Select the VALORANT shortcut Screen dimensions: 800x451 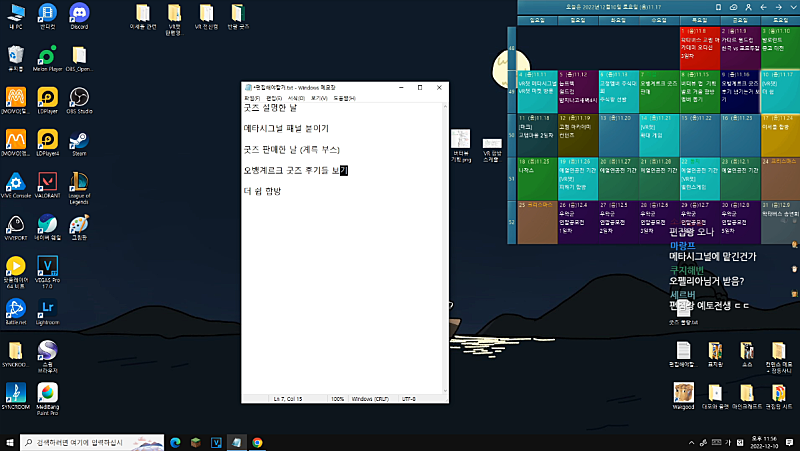click(46, 183)
